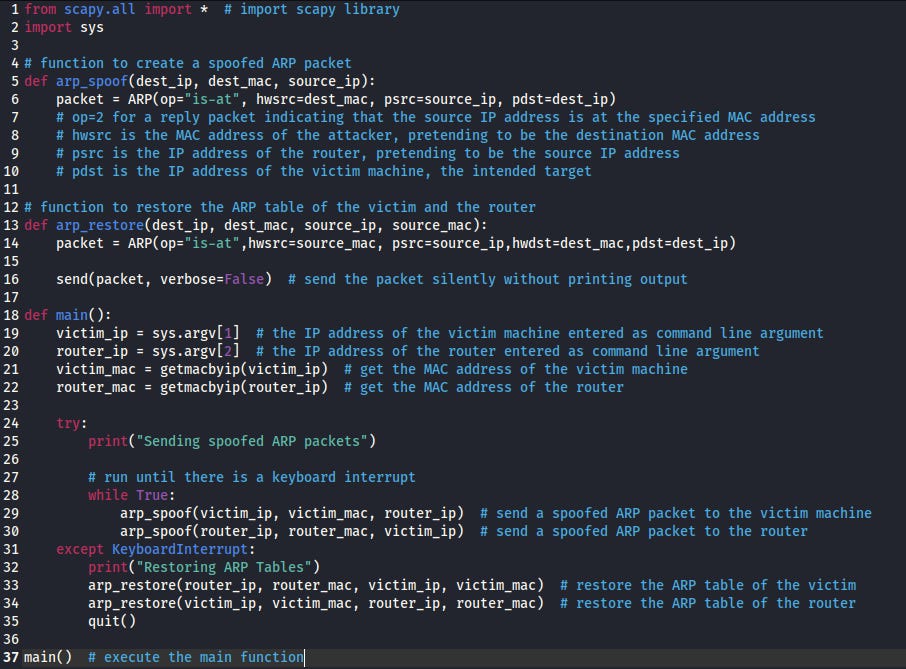Click the comment 'psrc is the IP address of the router'

[x=368, y=153]
